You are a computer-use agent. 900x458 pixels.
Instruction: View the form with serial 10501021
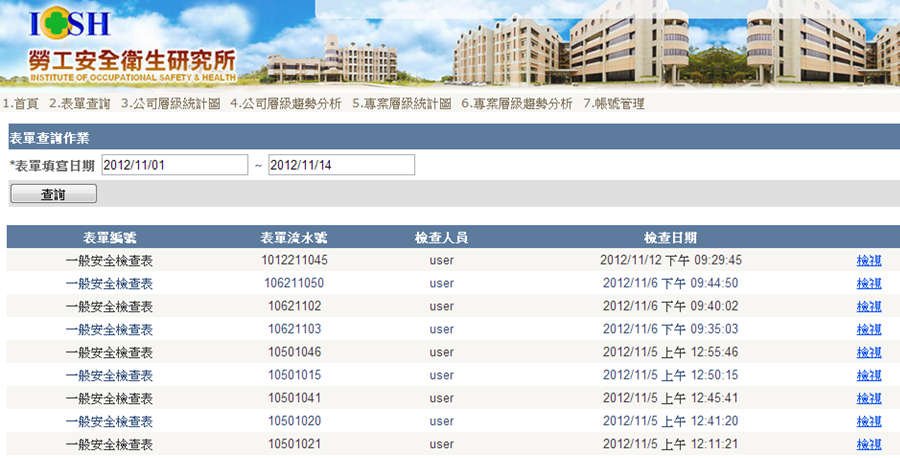click(x=868, y=444)
